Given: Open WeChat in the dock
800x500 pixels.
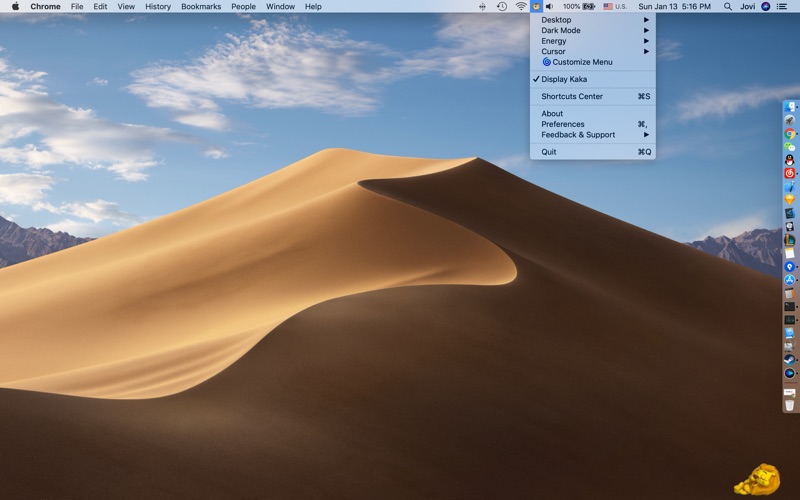Looking at the screenshot, I should click(789, 147).
